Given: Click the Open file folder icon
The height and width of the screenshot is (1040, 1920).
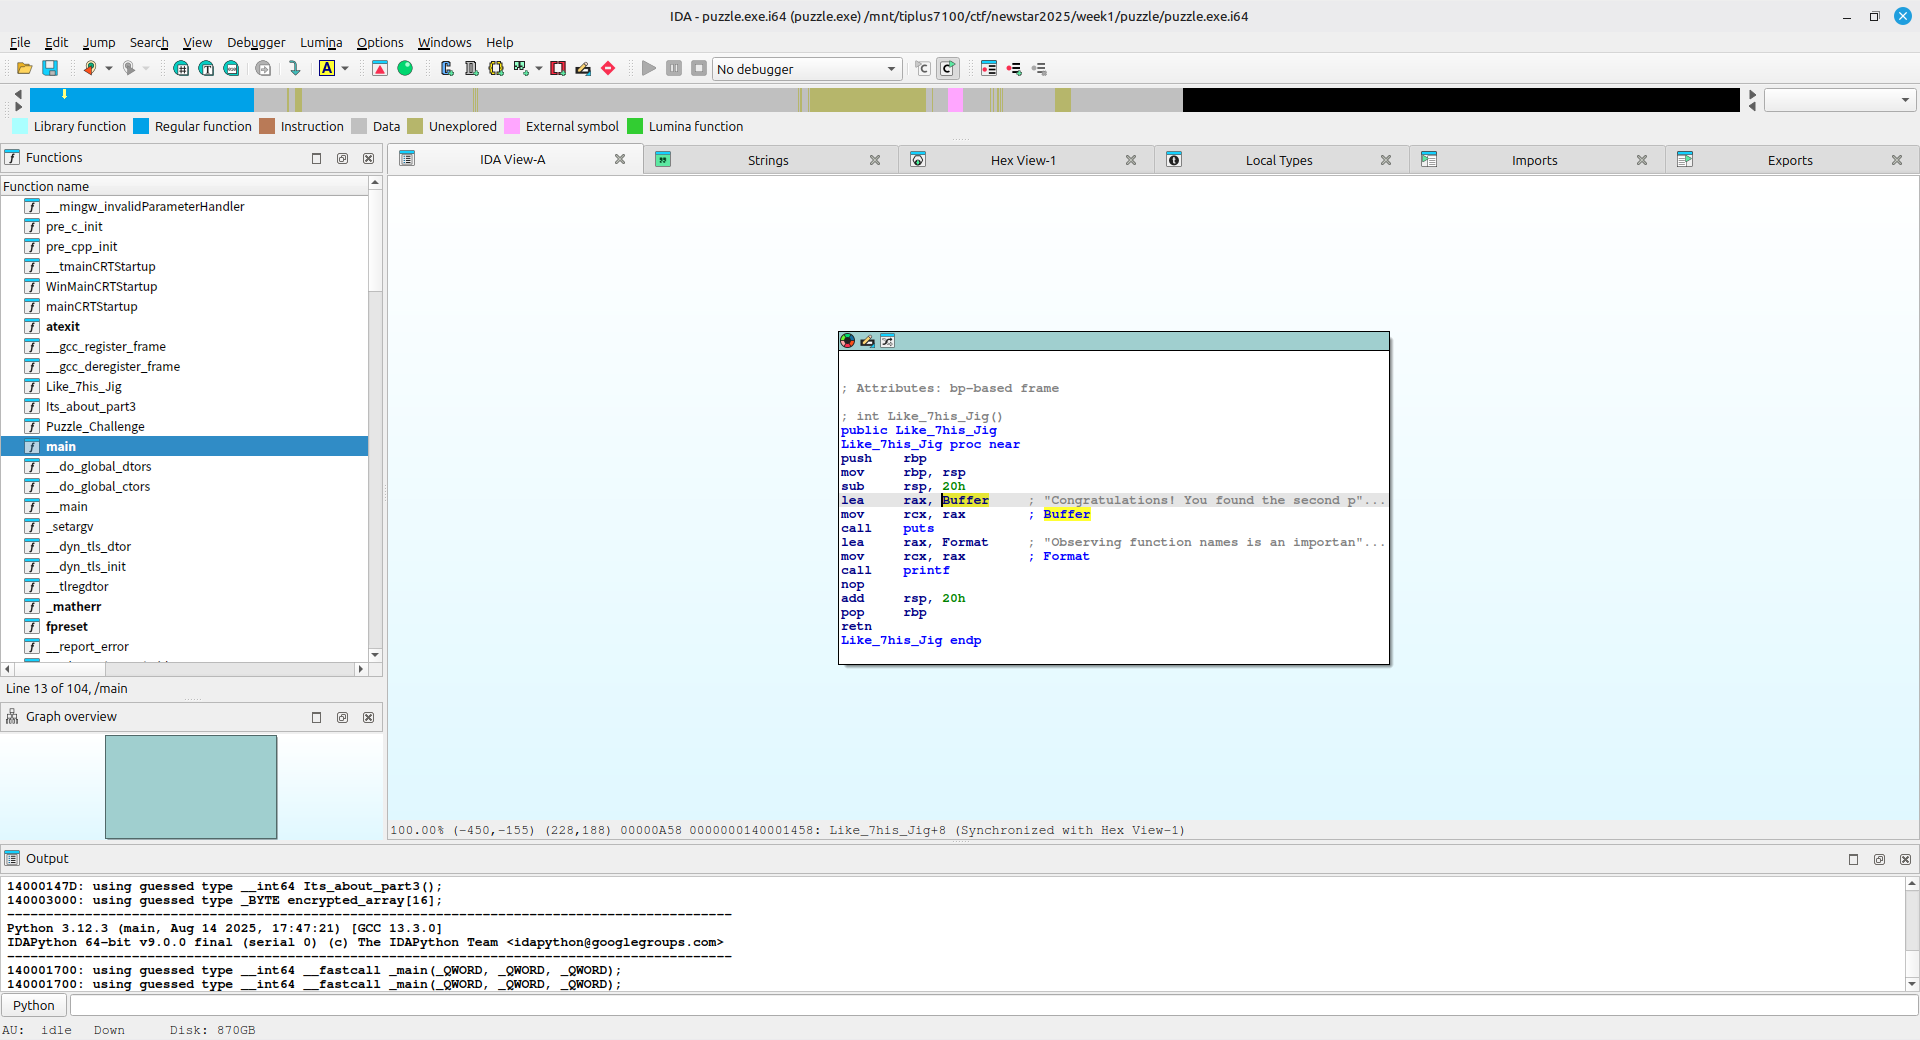Looking at the screenshot, I should click(x=24, y=68).
